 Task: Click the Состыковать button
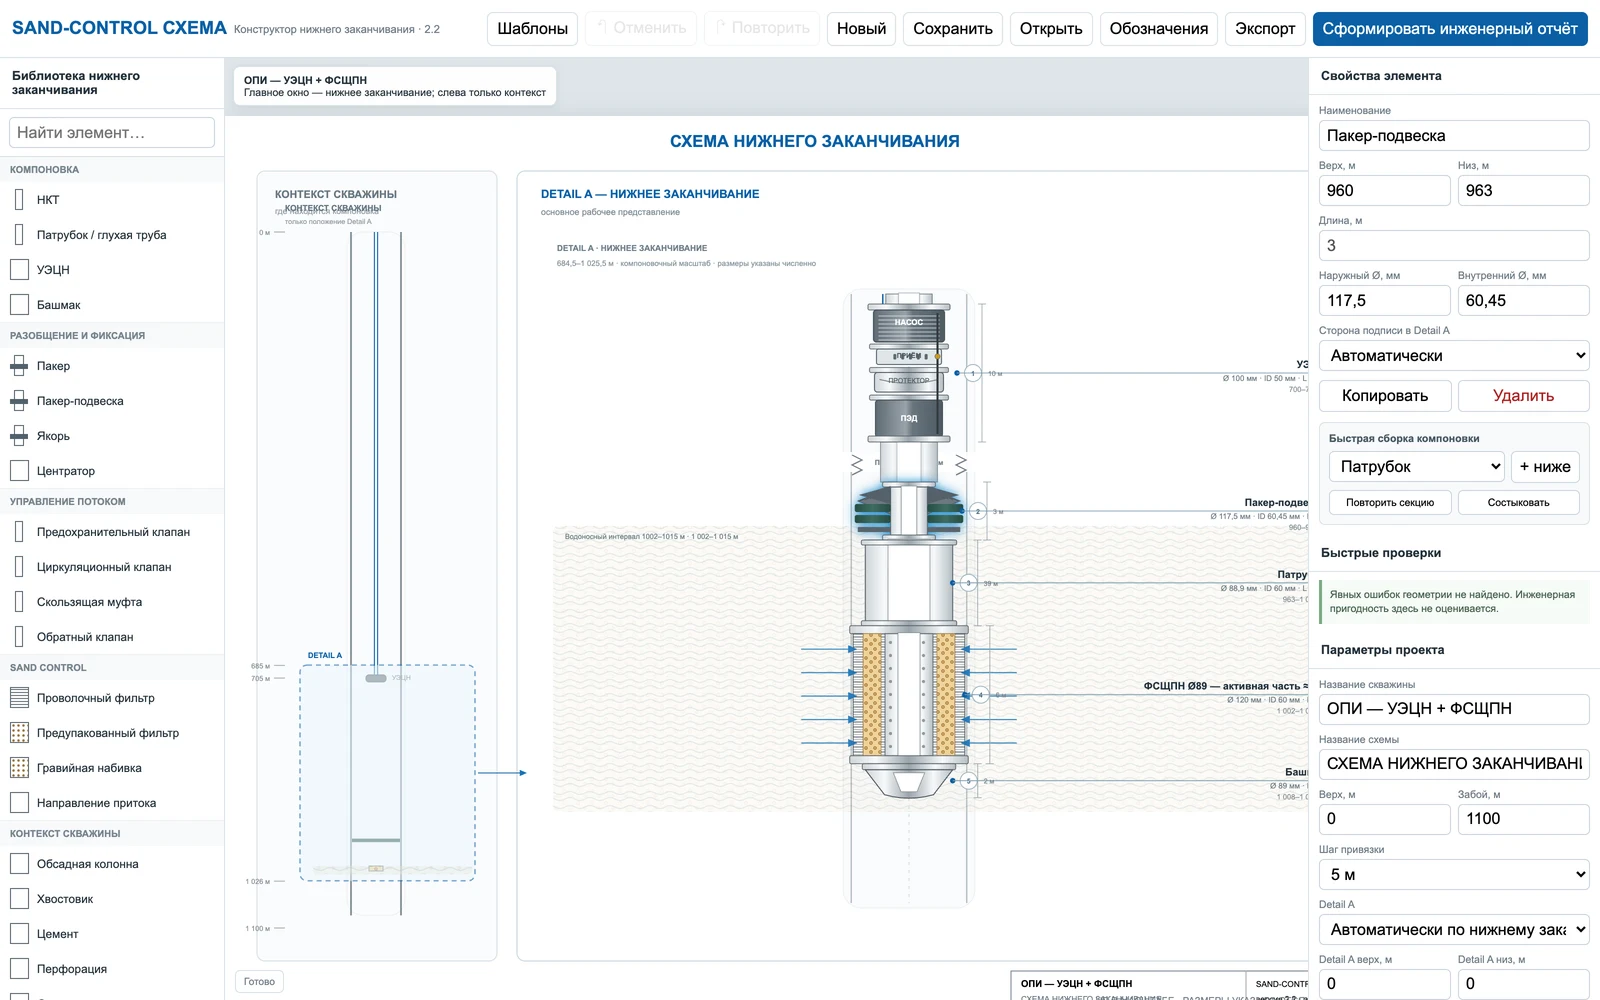click(x=1519, y=503)
